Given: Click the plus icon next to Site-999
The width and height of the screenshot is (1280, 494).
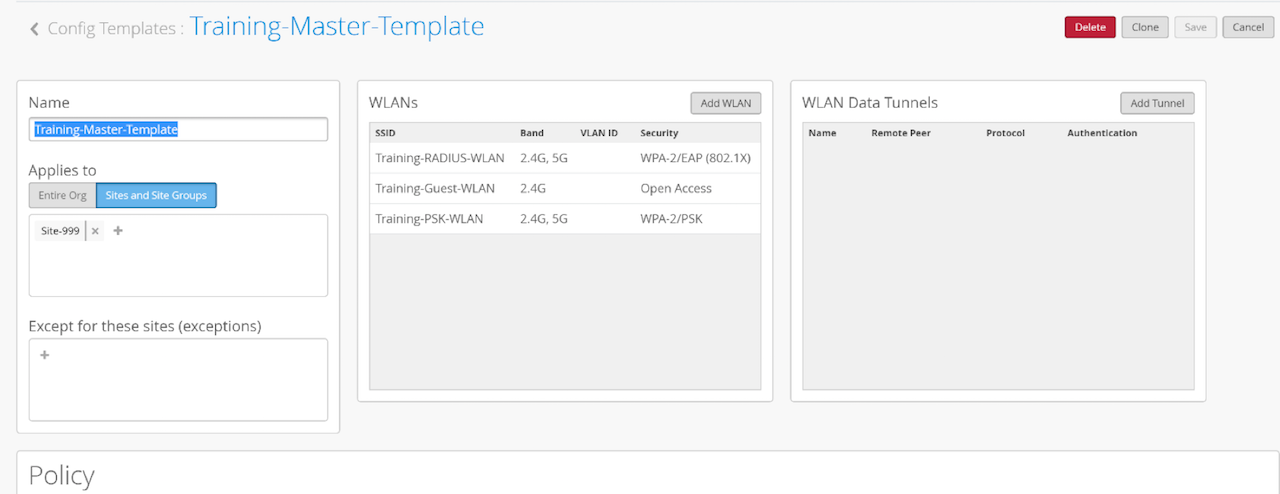Looking at the screenshot, I should point(118,231).
